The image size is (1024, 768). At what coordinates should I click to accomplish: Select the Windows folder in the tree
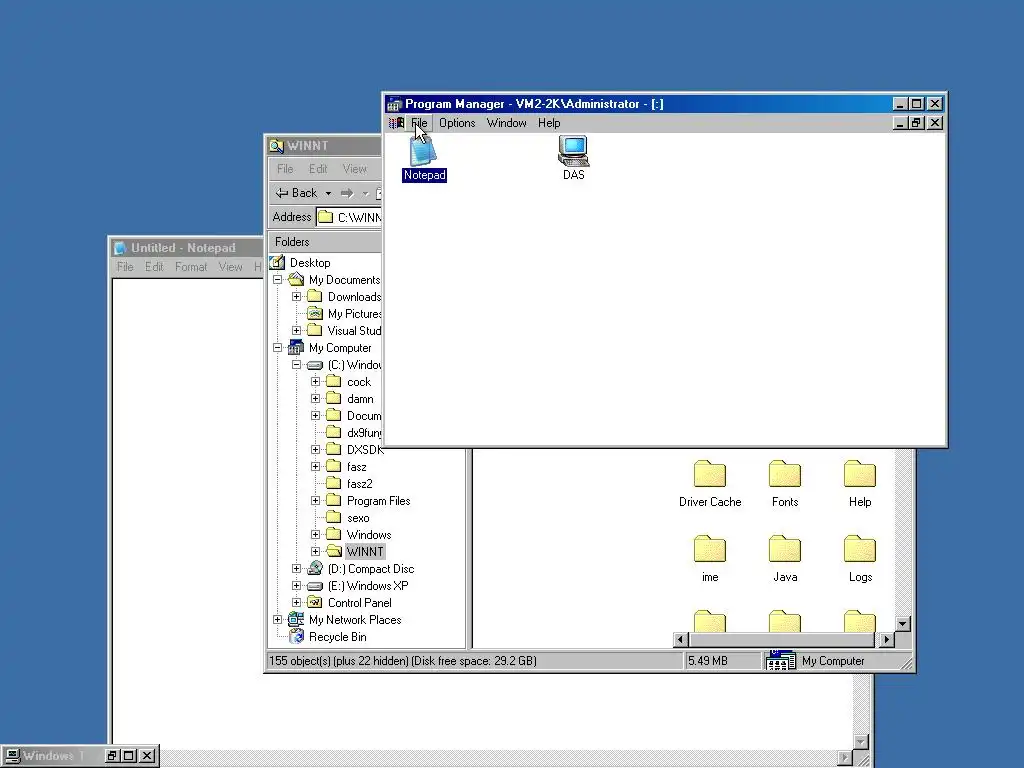coord(368,534)
